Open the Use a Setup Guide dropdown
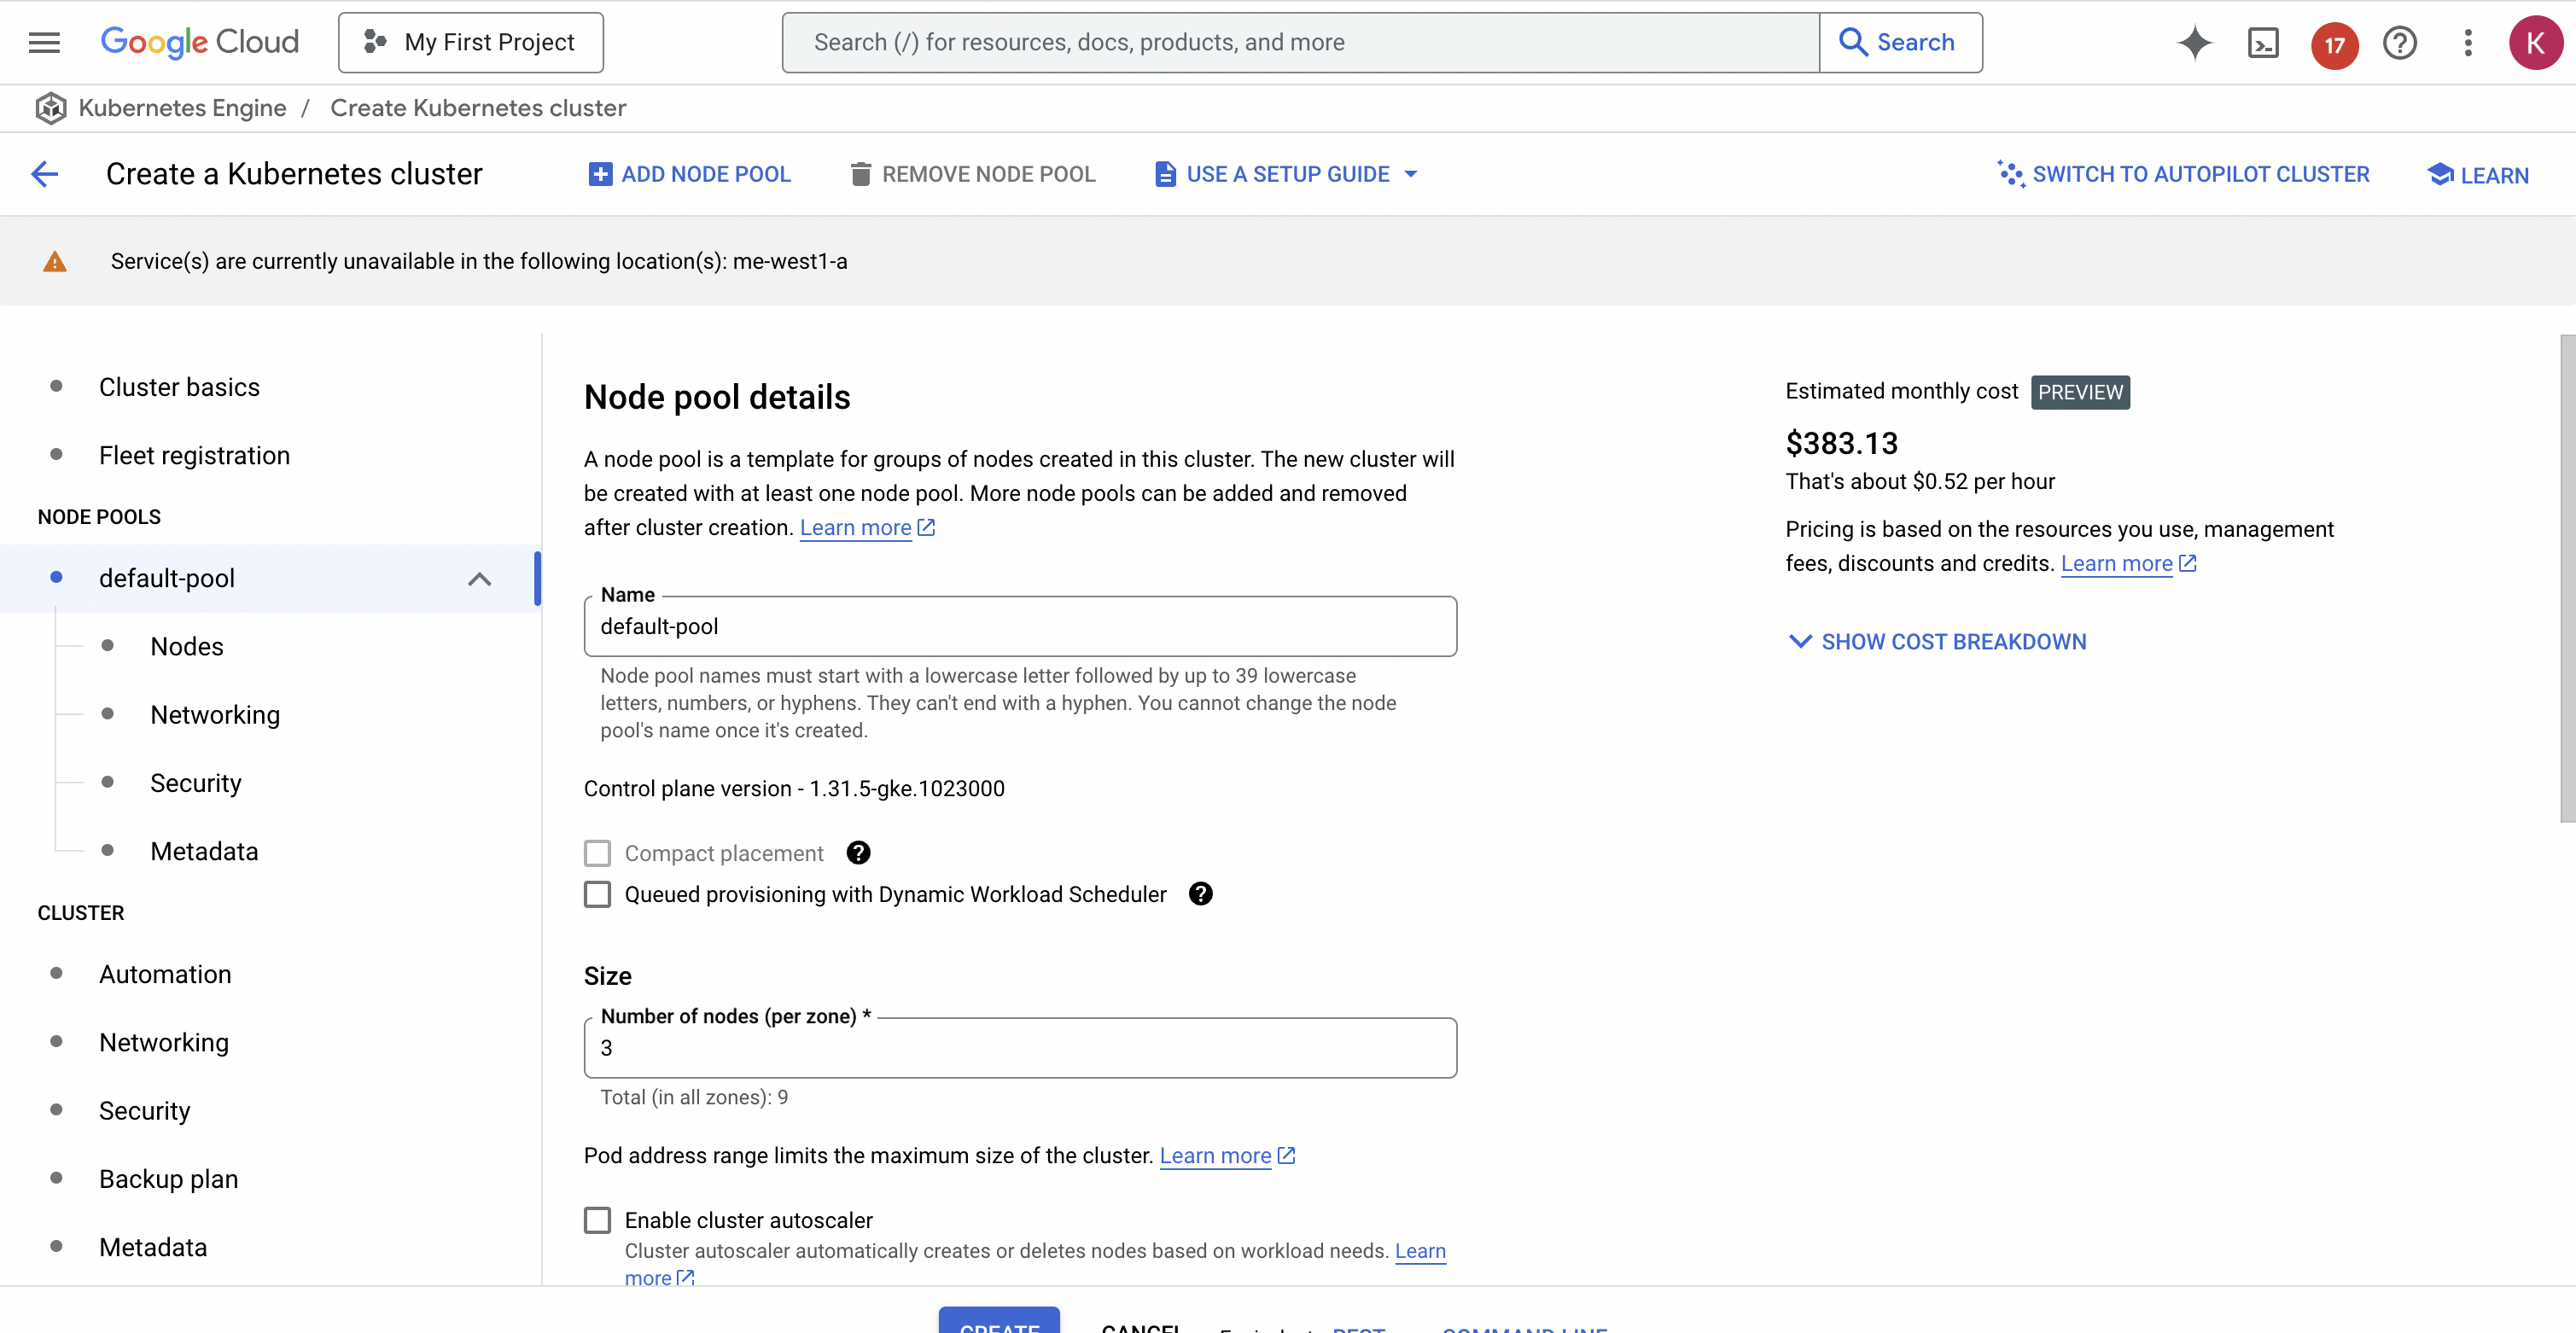The height and width of the screenshot is (1333, 2576). pyautogui.click(x=1286, y=174)
